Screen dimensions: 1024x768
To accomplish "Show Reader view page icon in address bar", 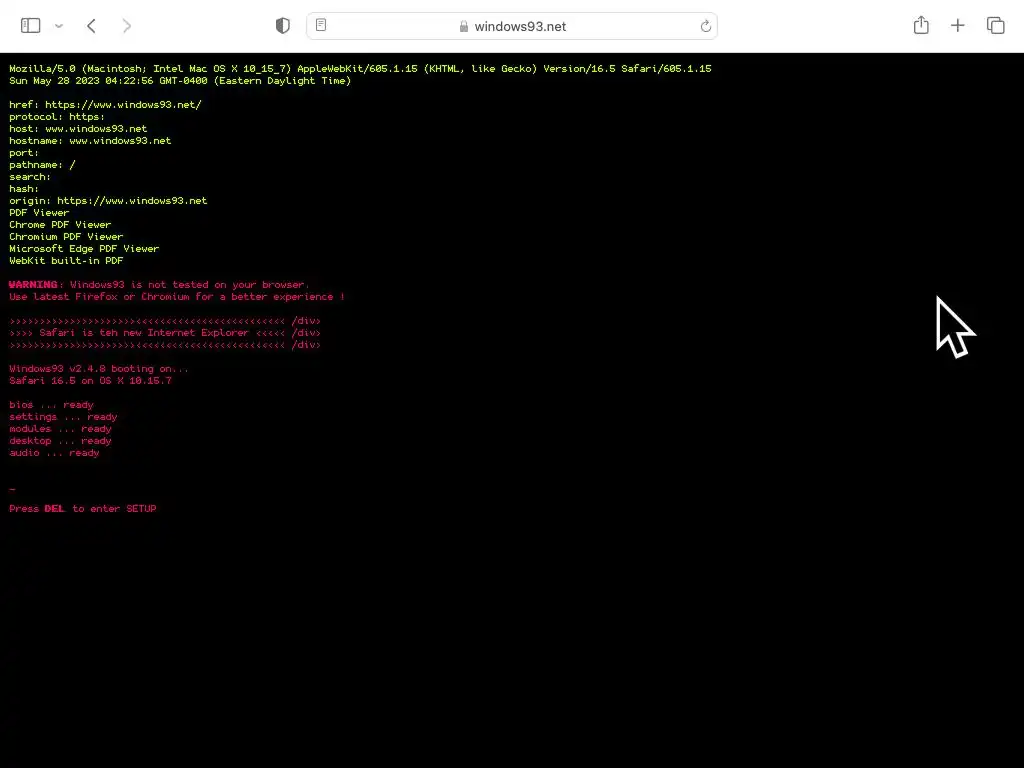I will [321, 25].
